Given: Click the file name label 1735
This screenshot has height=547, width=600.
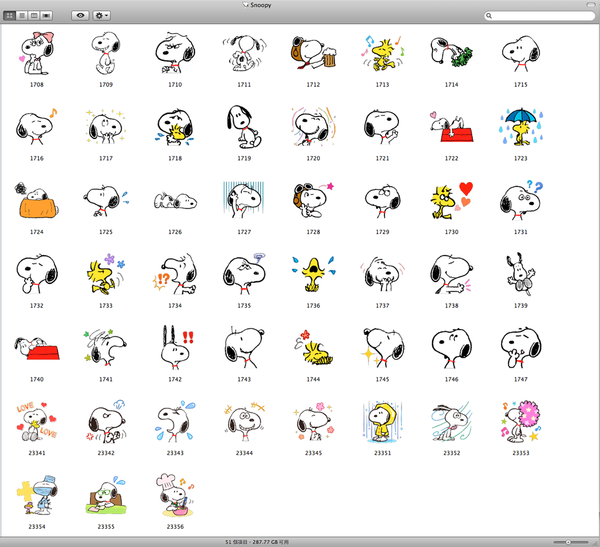Looking at the screenshot, I should click(x=244, y=305).
